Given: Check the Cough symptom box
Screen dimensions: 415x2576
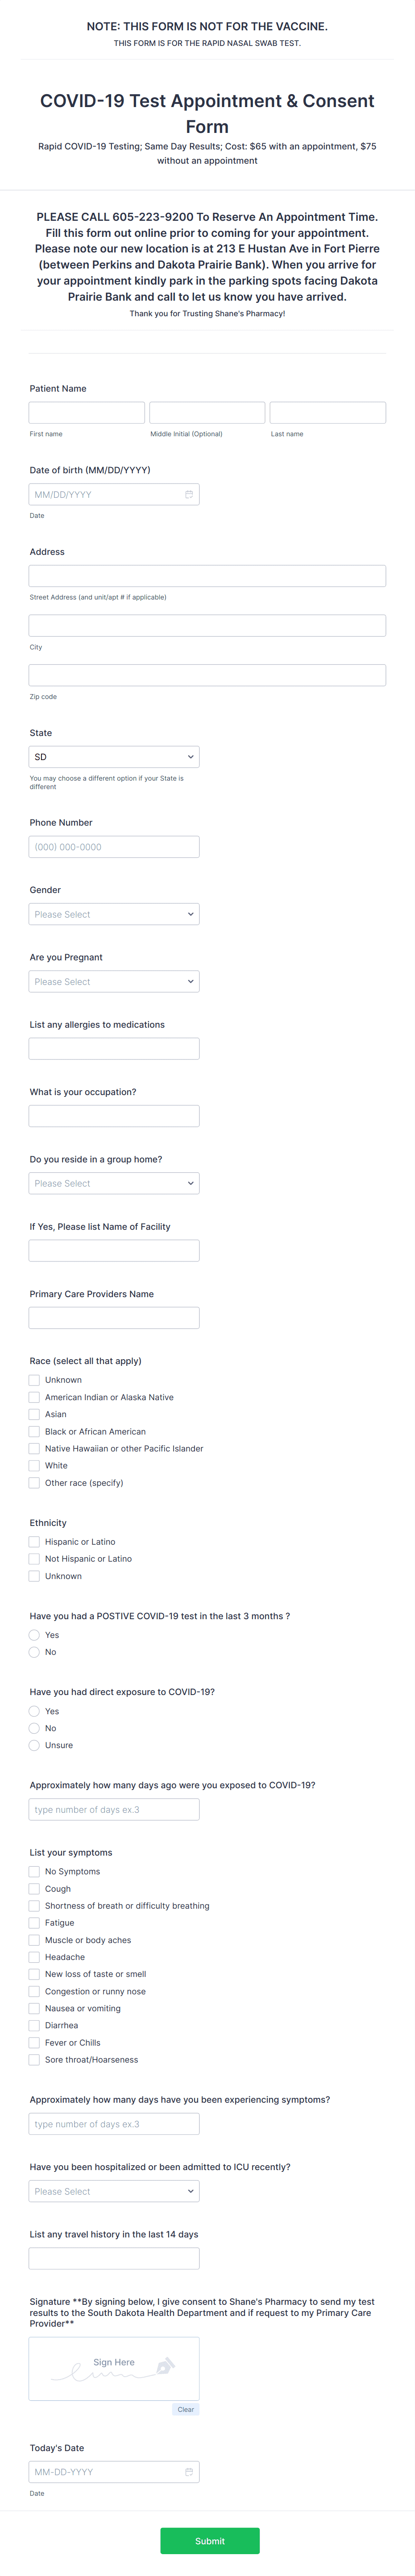Looking at the screenshot, I should point(34,1889).
